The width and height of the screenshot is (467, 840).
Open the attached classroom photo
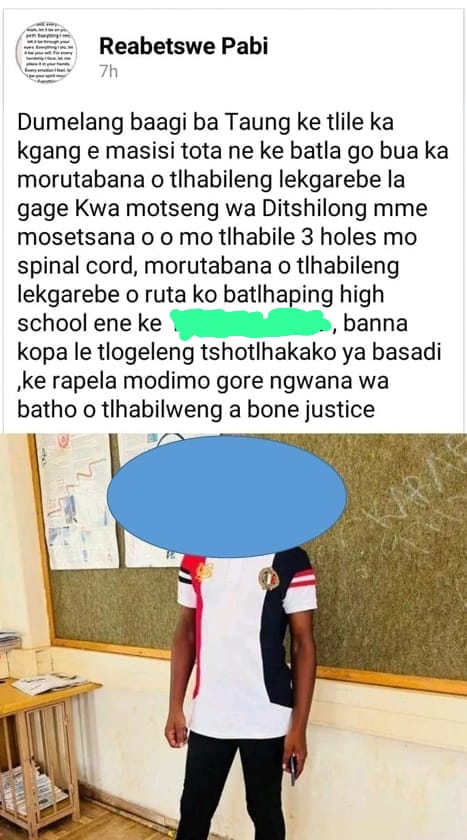click(x=234, y=636)
